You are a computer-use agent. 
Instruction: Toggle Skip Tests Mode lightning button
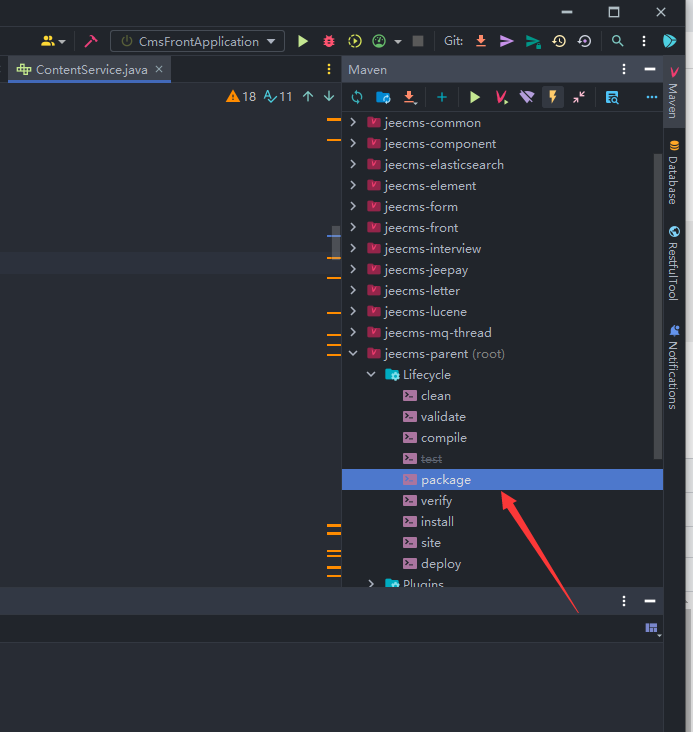tap(552, 97)
